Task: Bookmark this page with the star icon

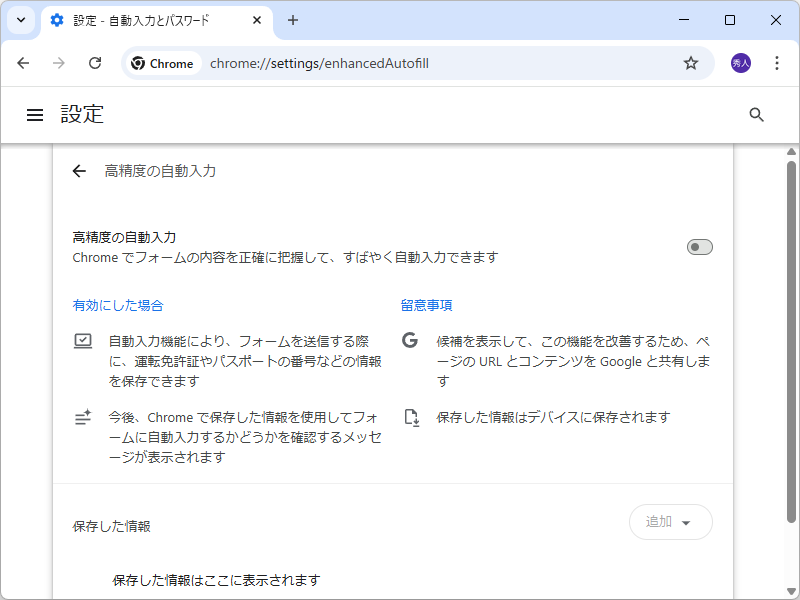Action: click(690, 62)
